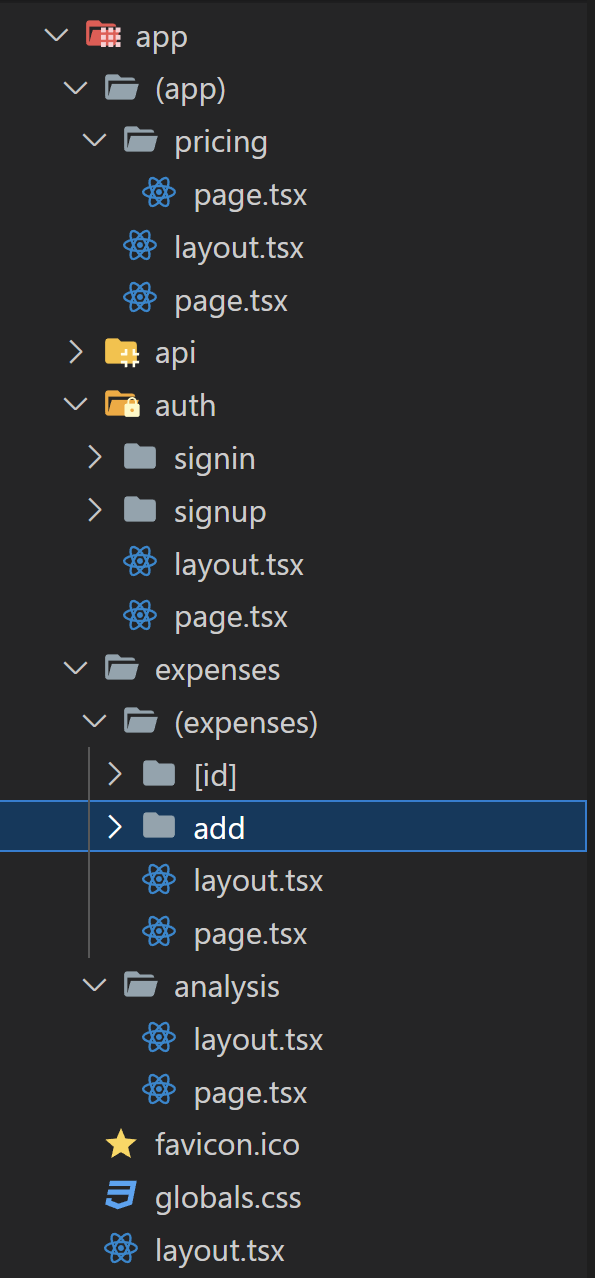Collapse the analysis folder chevron
The width and height of the screenshot is (595, 1278).
click(x=95, y=986)
